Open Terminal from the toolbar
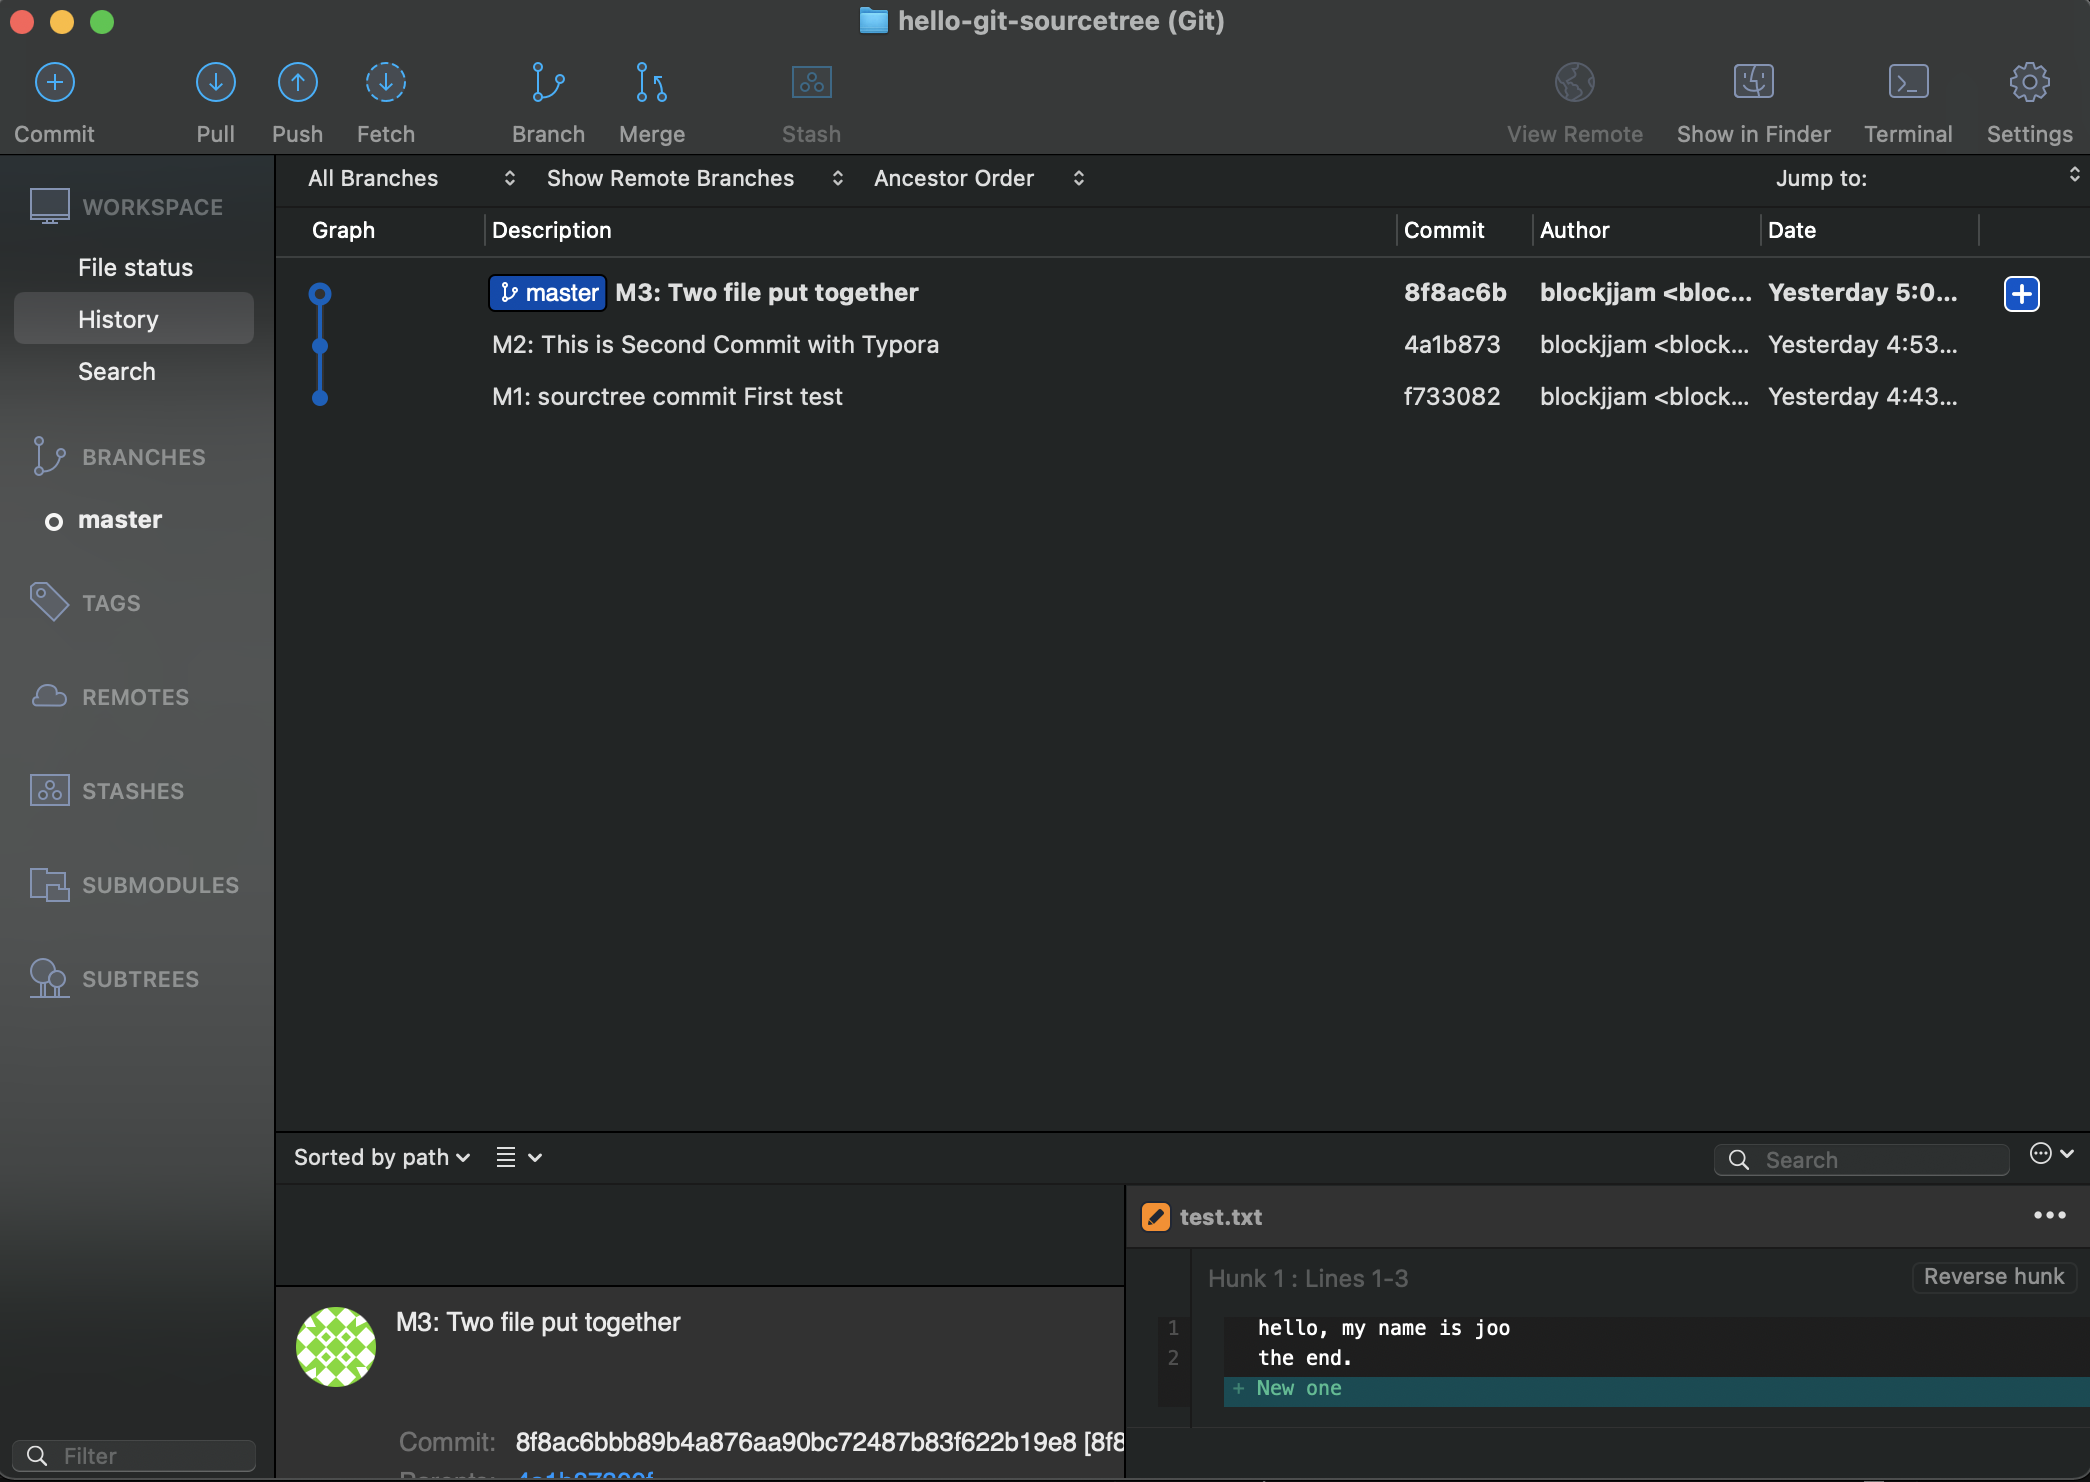 tap(1907, 83)
